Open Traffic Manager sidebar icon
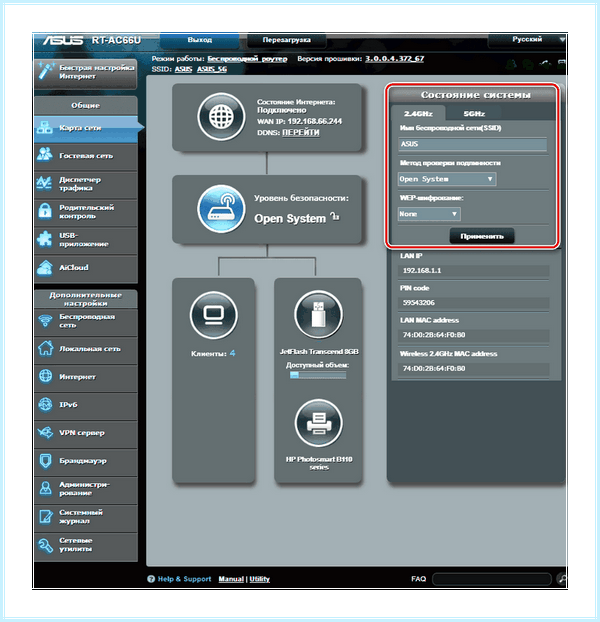 tap(44, 183)
